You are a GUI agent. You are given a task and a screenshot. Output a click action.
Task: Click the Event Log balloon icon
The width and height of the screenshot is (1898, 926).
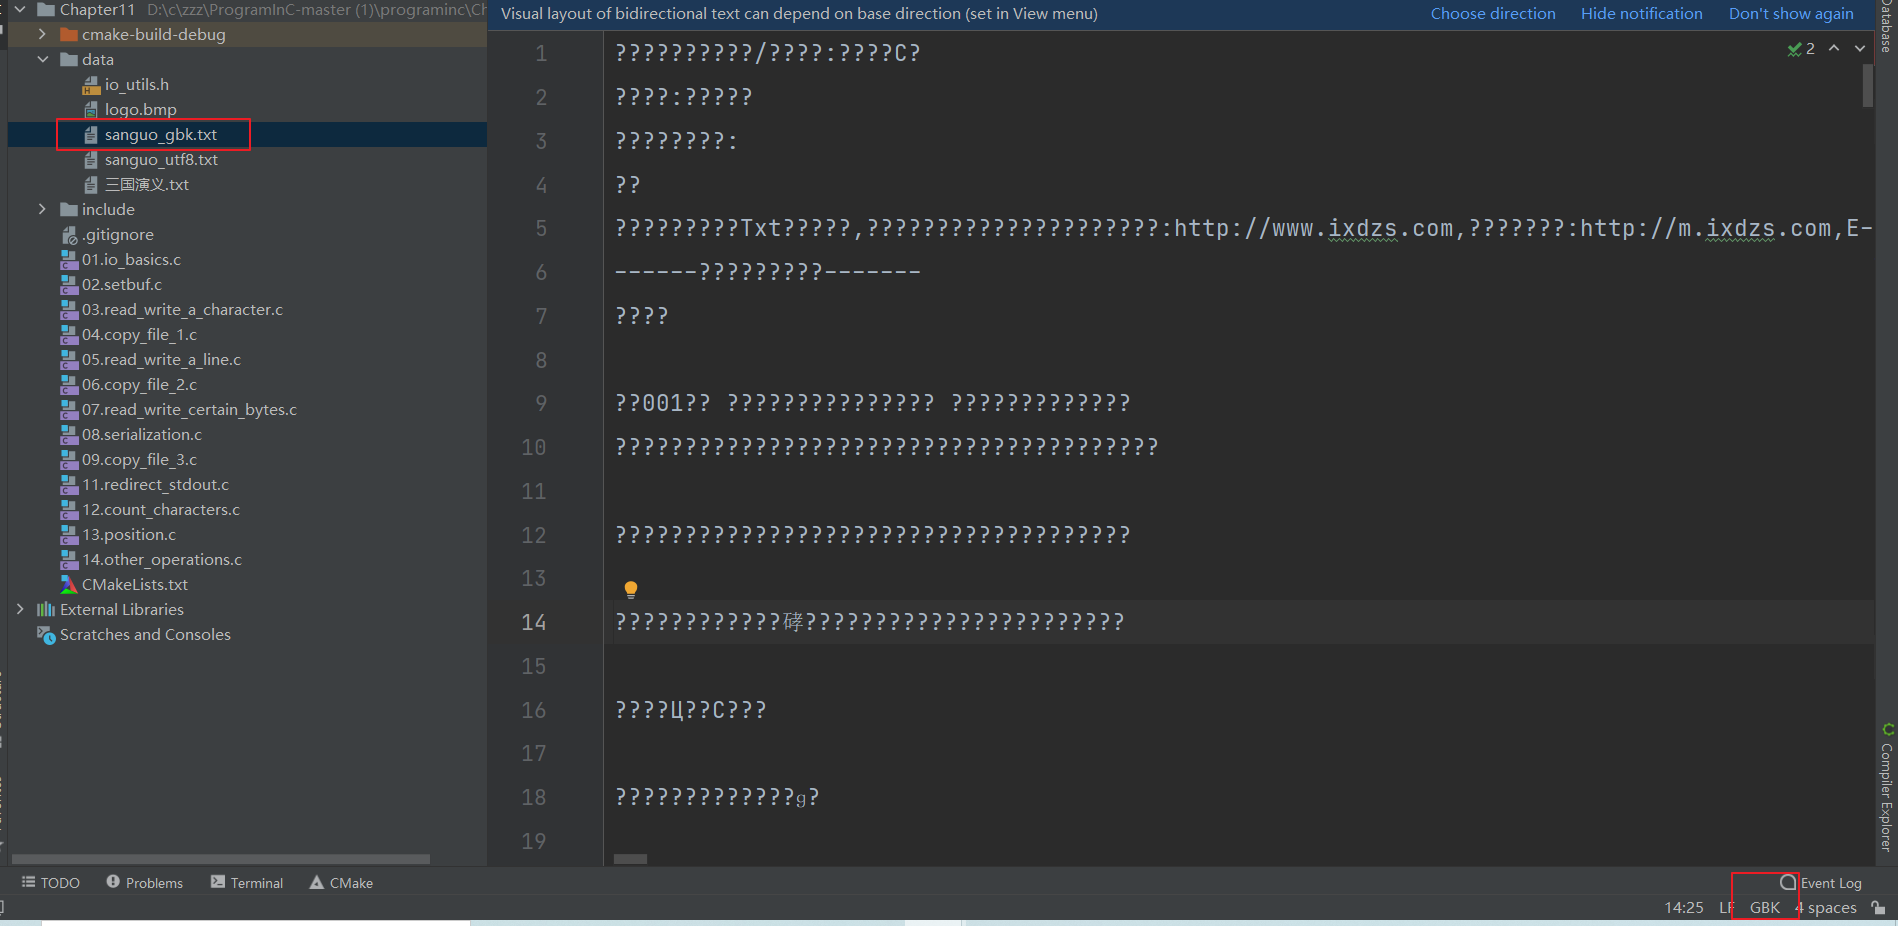1788,883
